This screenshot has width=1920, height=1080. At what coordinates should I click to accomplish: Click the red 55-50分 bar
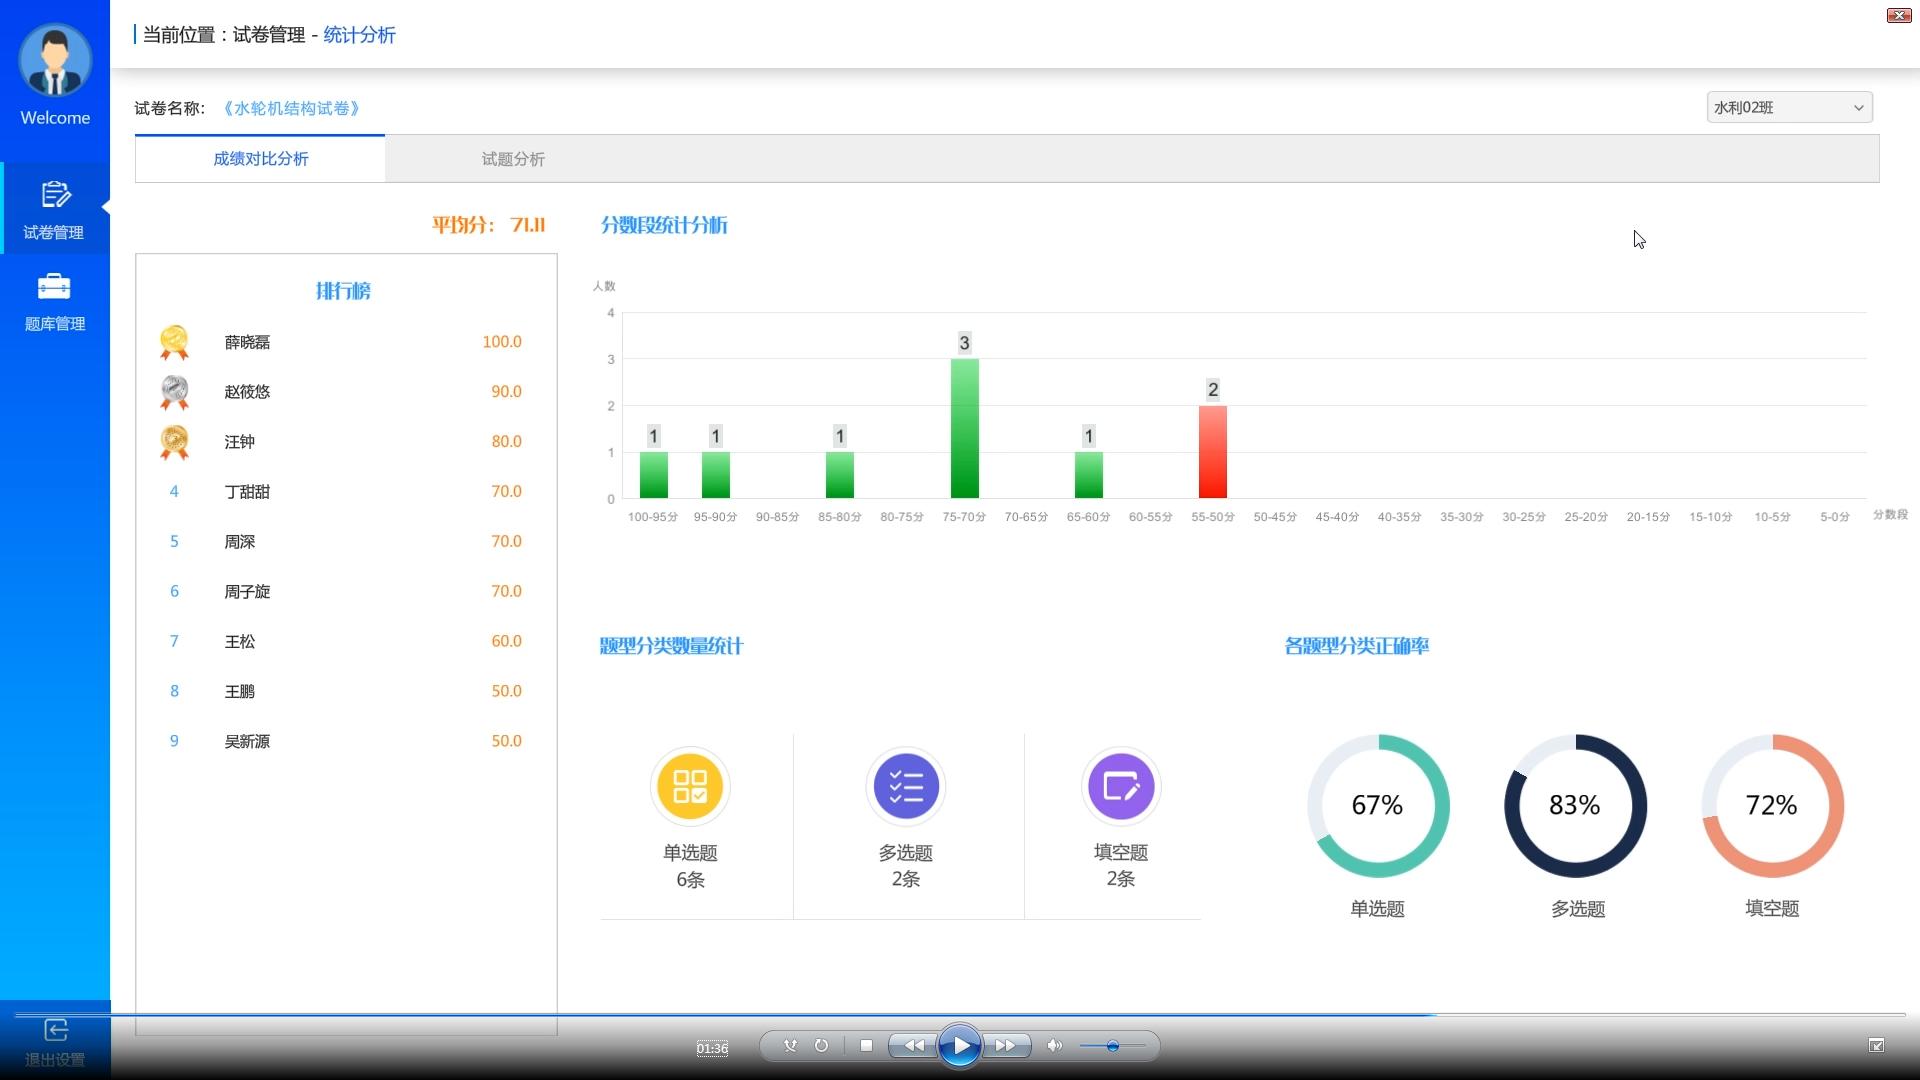coord(1212,452)
